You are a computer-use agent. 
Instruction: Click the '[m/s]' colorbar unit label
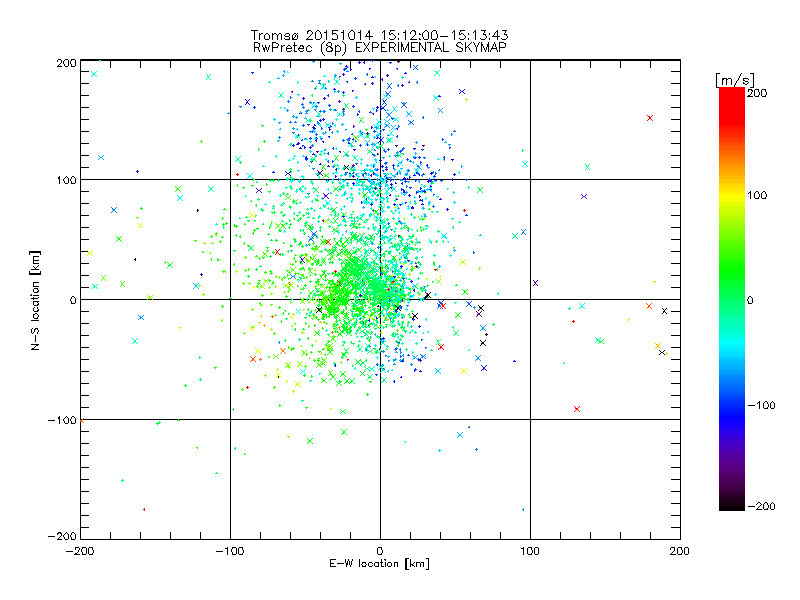(x=735, y=80)
